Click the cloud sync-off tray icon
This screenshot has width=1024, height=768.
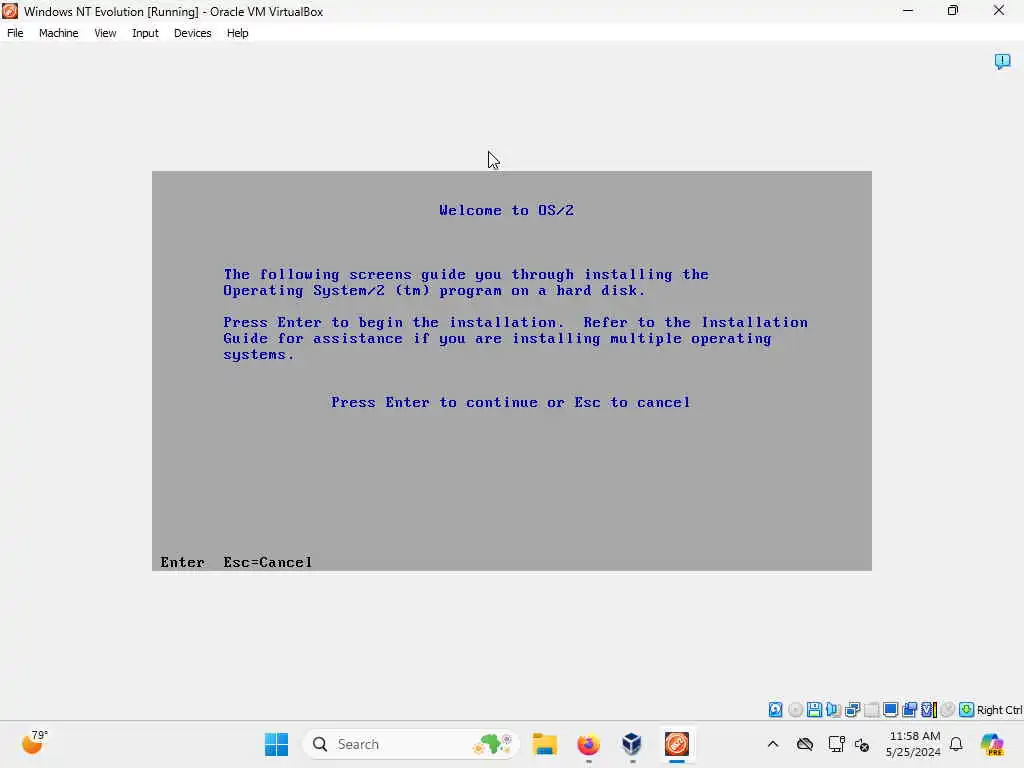[805, 744]
